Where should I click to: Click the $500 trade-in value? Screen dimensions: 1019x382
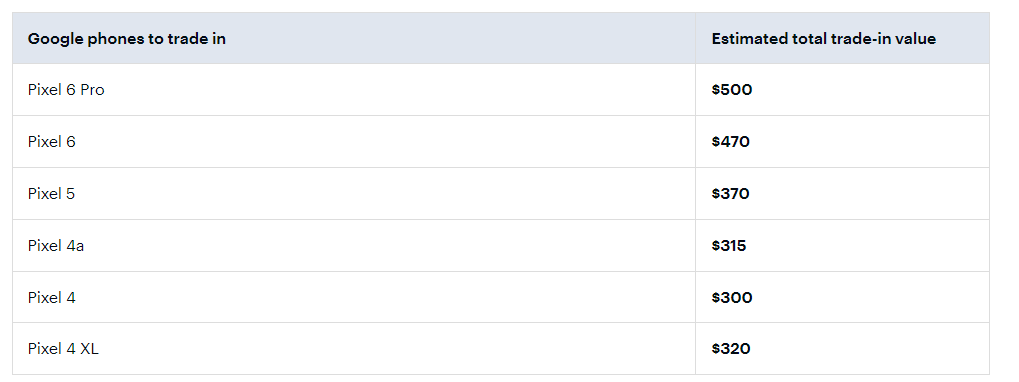(x=732, y=90)
